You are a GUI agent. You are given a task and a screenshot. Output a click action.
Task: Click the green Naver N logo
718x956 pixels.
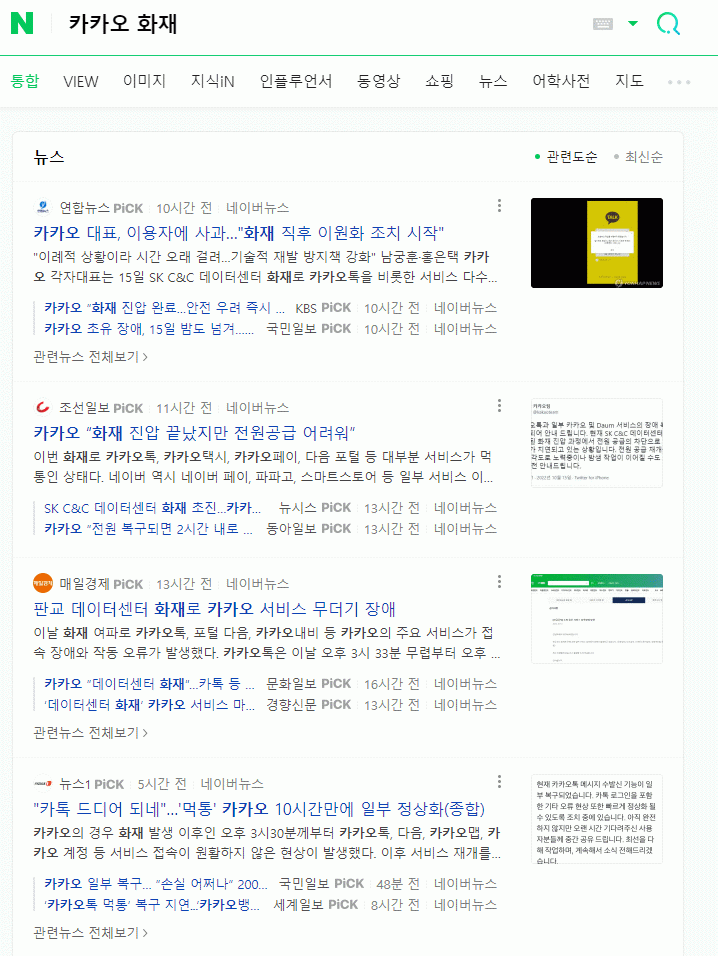pos(22,23)
